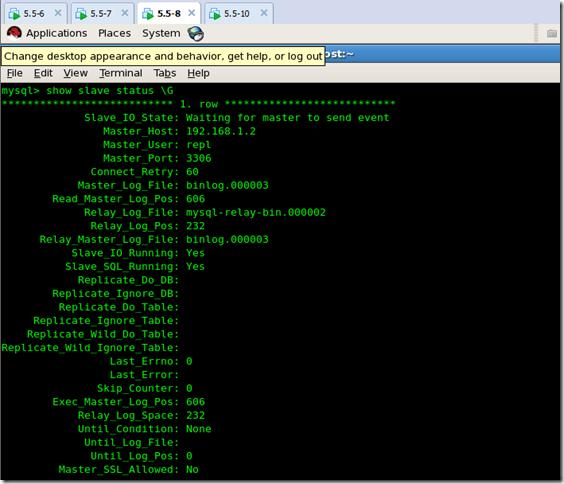Close the 5.5-7 tab
Viewport: 564px width, 484px height.
[x=124, y=13]
